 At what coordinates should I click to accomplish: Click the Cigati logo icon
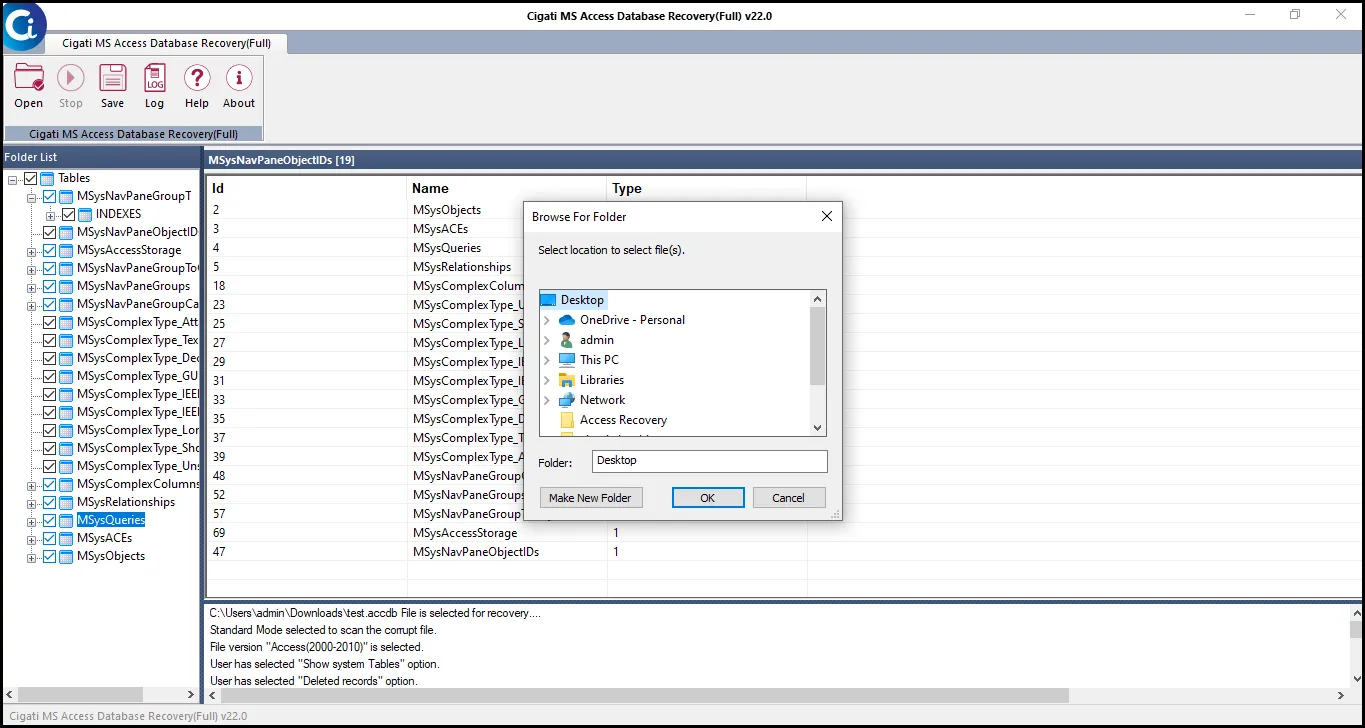[x=22, y=26]
